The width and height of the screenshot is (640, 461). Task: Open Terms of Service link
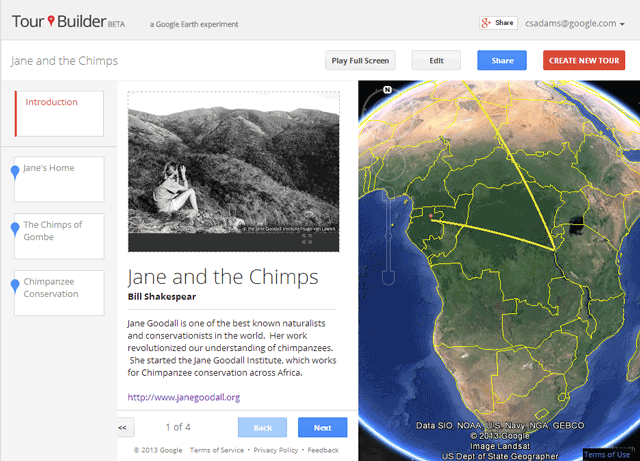point(217,450)
